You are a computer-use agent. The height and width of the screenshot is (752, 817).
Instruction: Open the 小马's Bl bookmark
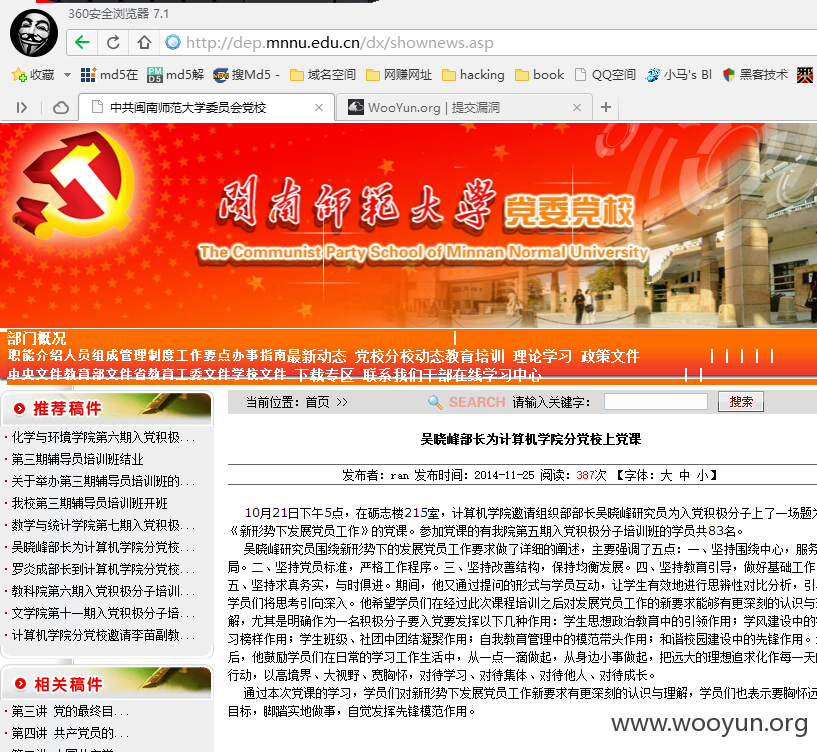[678, 75]
